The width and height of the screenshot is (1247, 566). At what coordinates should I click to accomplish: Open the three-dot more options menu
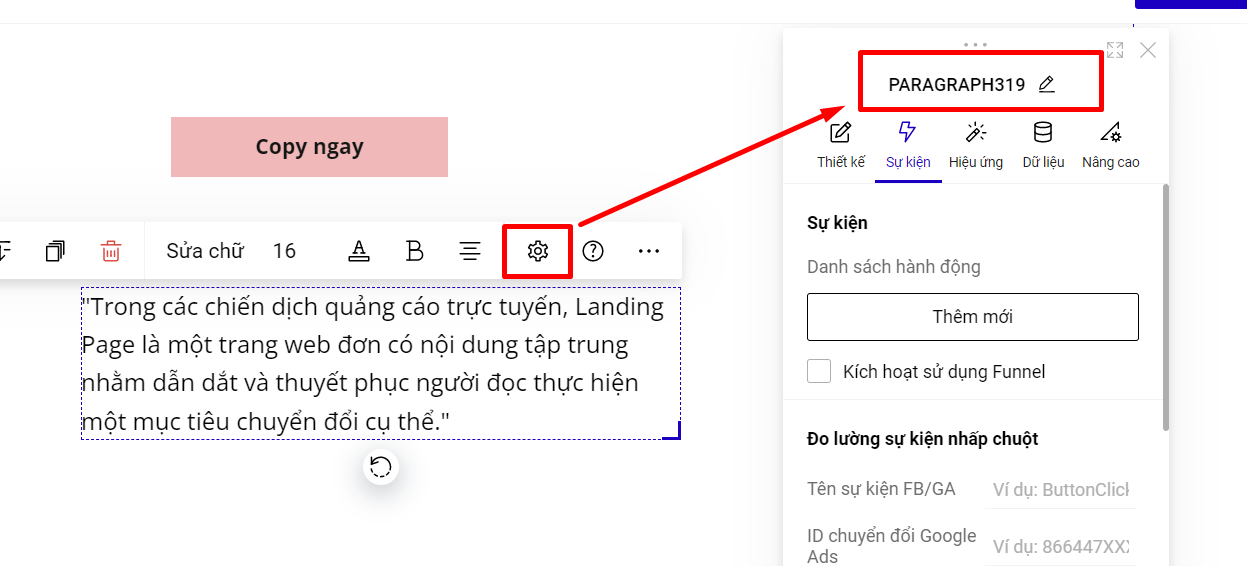point(649,251)
